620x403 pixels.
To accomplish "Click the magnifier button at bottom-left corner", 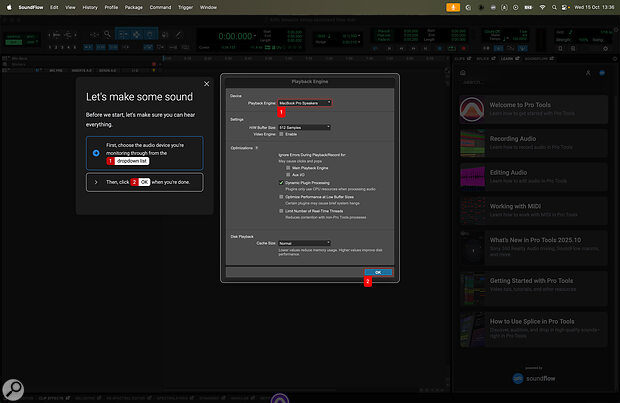I will click(13, 390).
